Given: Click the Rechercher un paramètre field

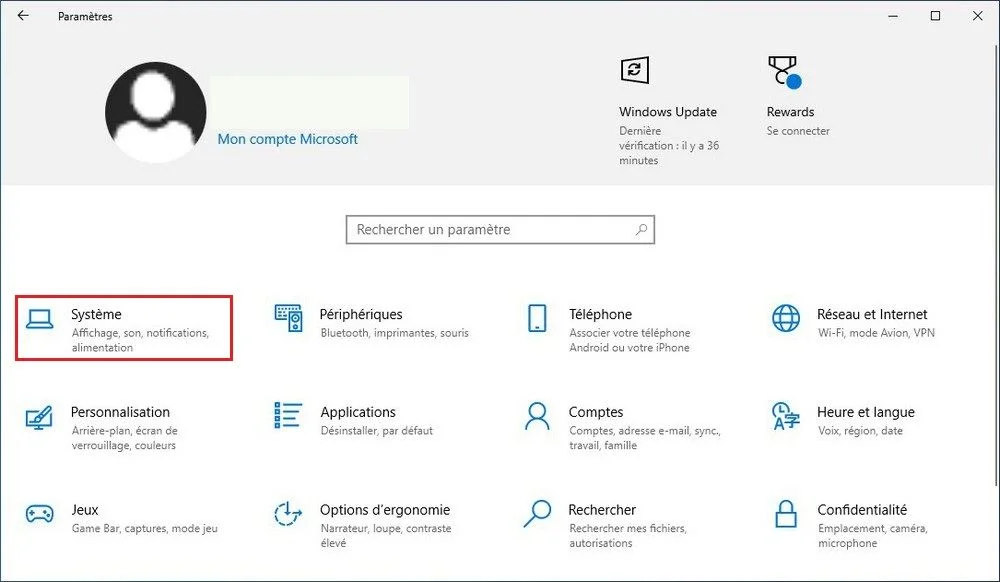Looking at the screenshot, I should (480, 229).
